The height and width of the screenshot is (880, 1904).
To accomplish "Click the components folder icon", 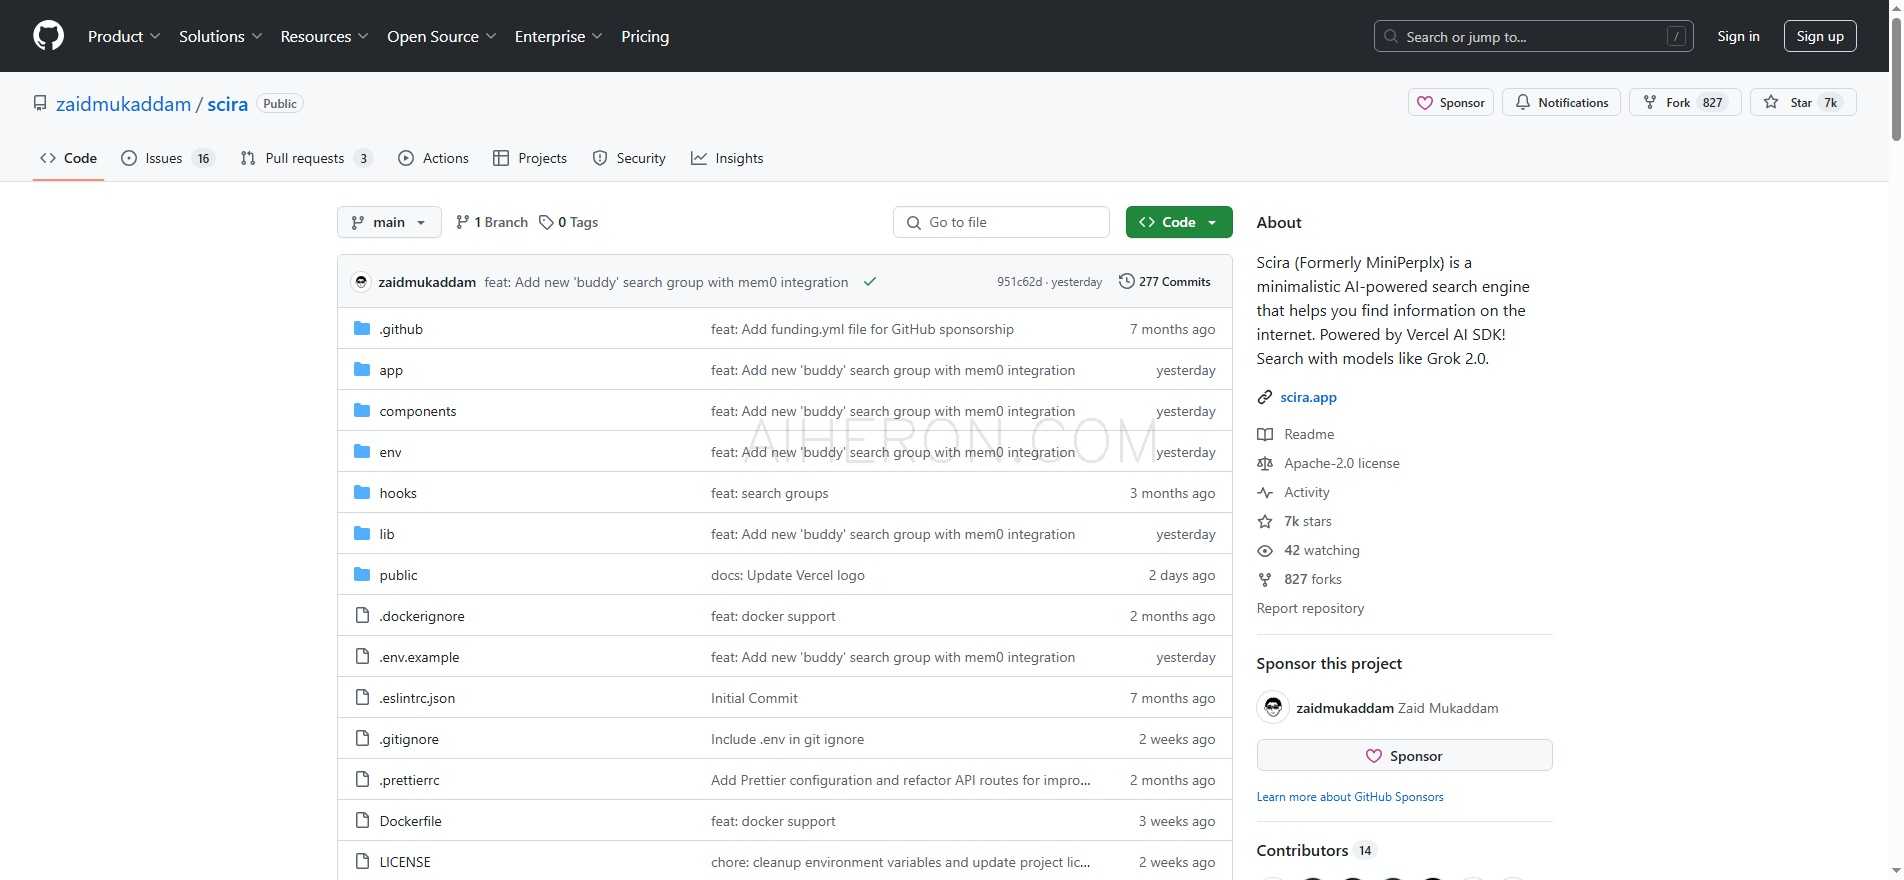I will point(362,411).
